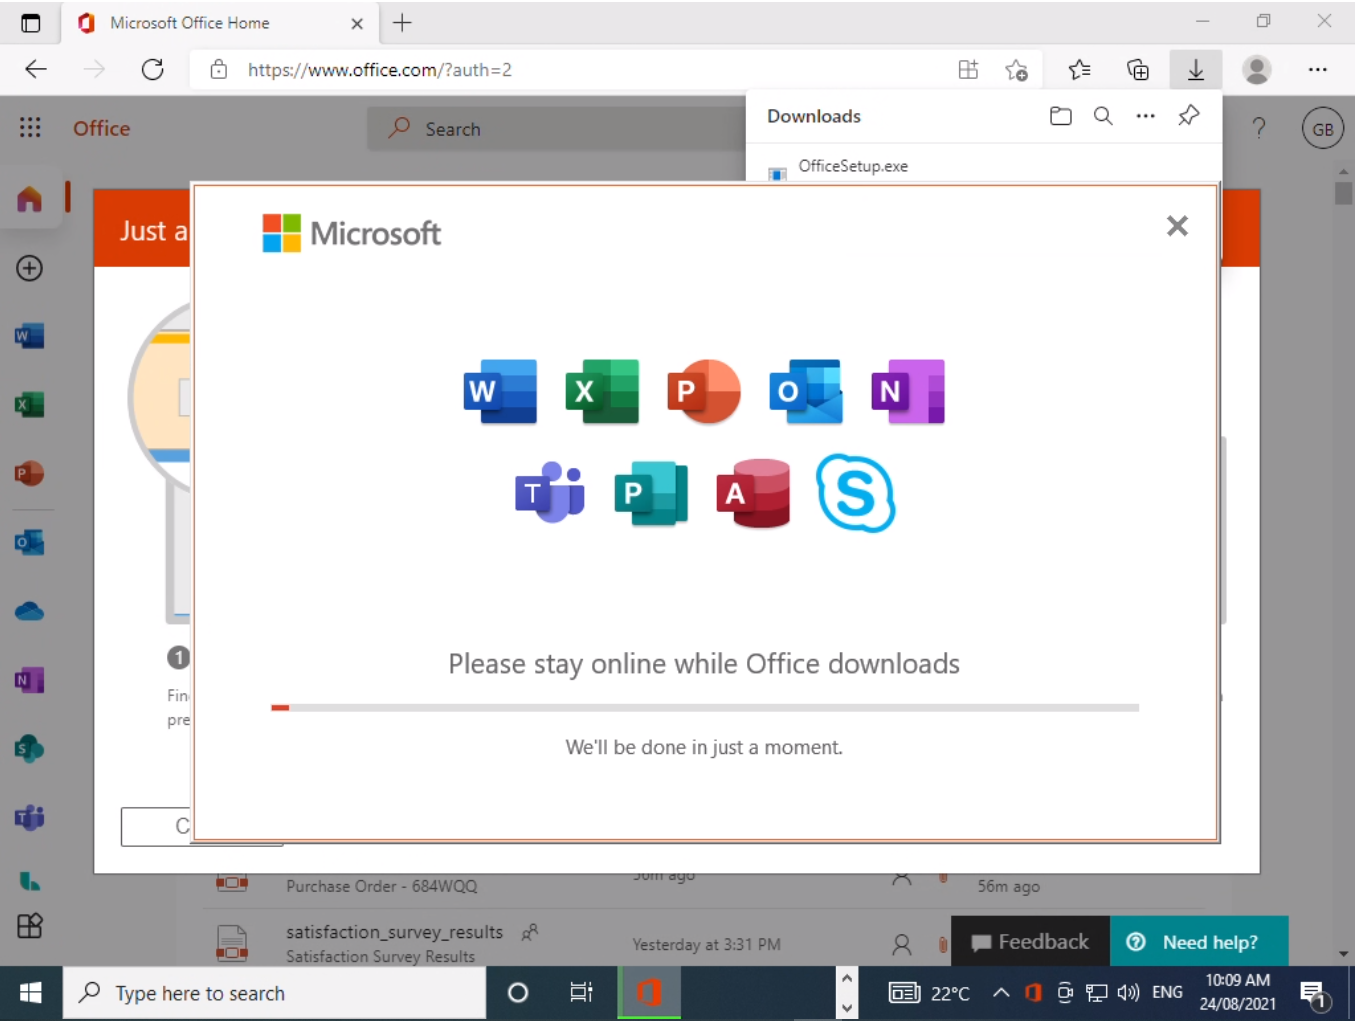Open browser Collections

coord(1138,69)
